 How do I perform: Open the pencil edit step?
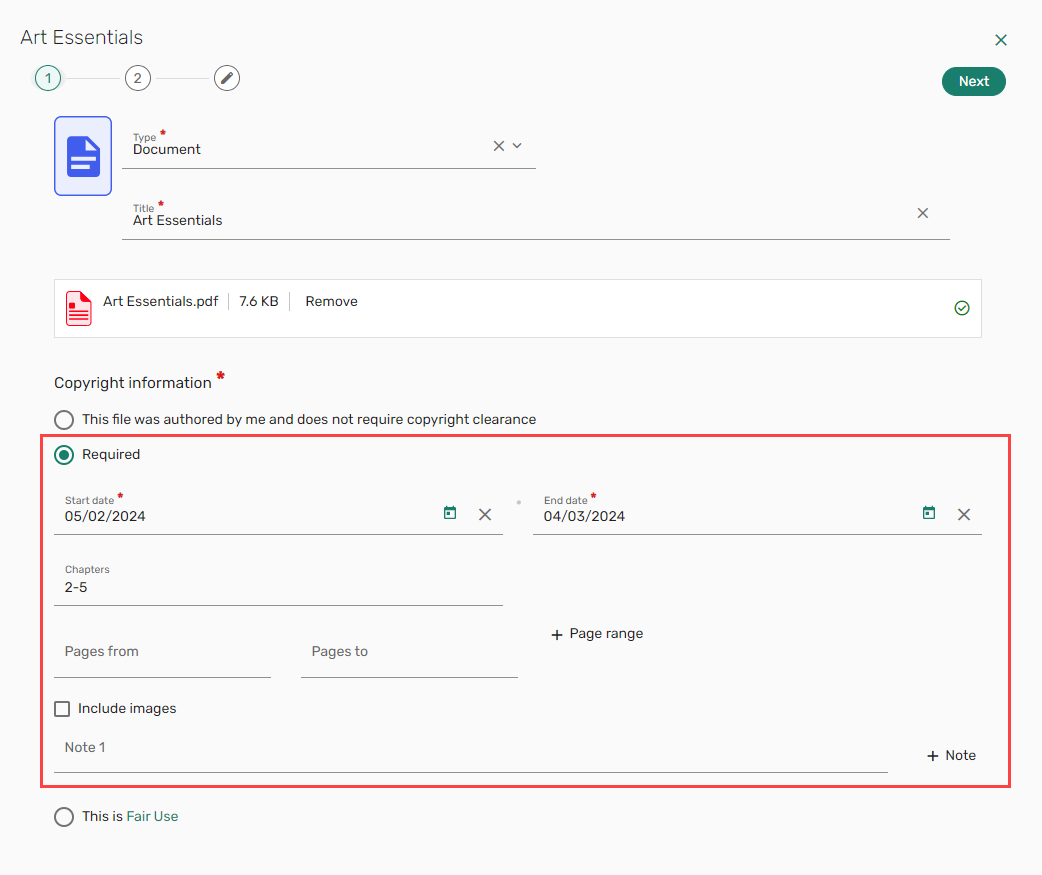(227, 78)
